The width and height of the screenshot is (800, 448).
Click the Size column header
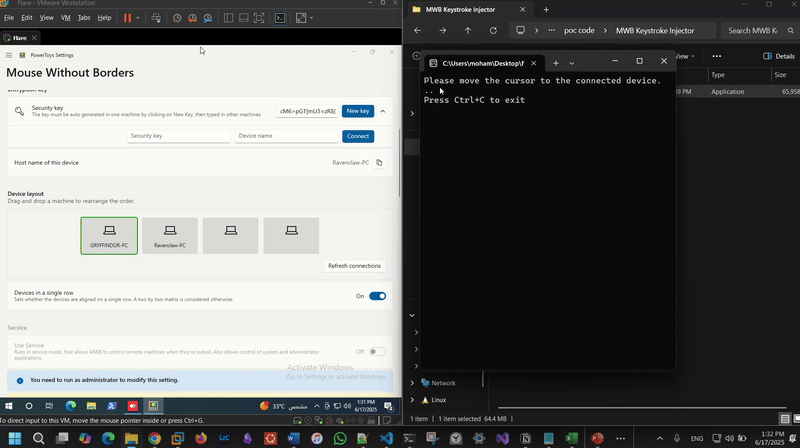tap(781, 75)
